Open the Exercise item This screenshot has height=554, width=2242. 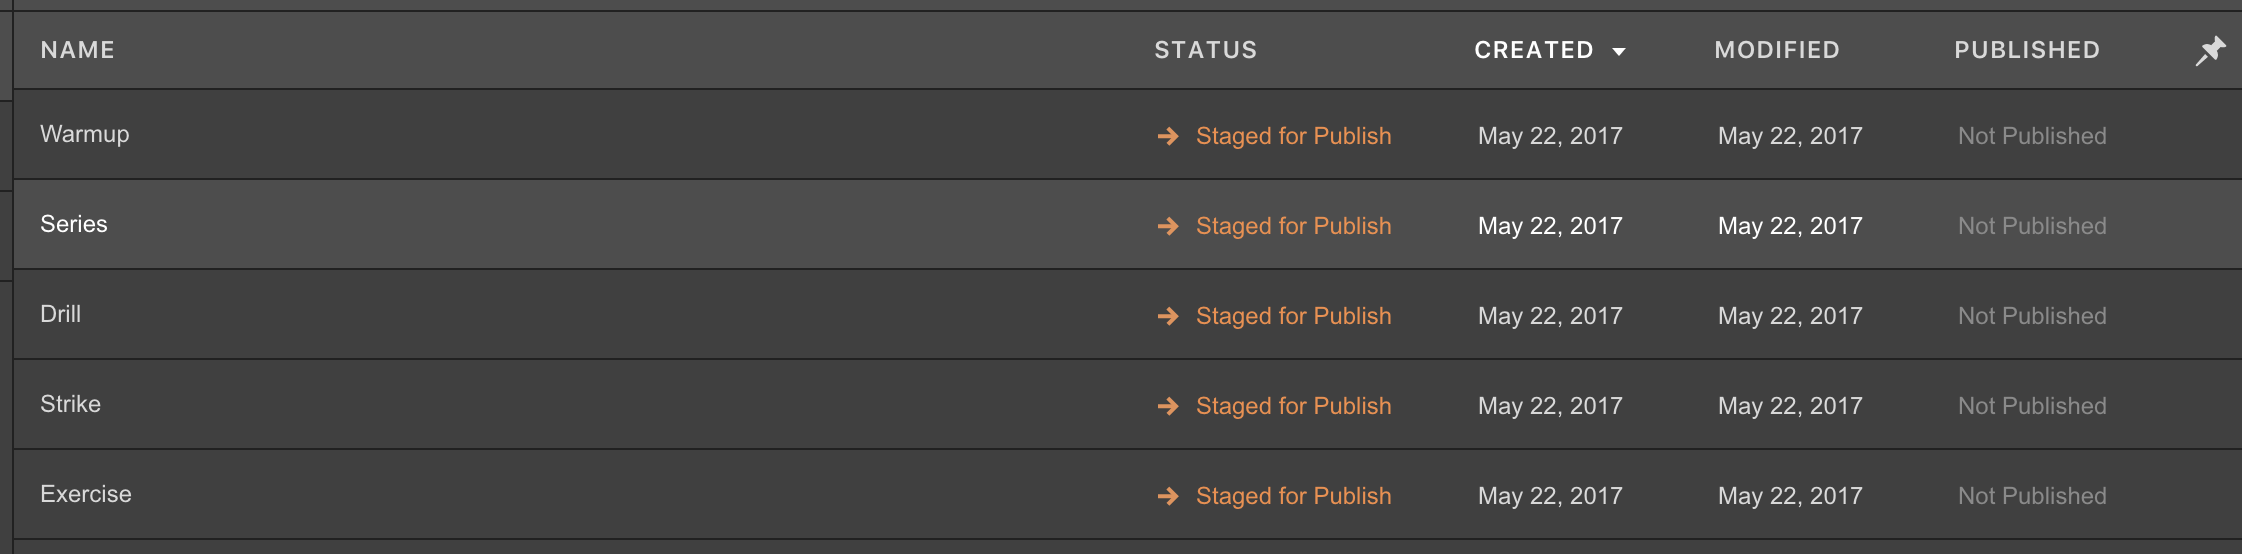[x=86, y=494]
